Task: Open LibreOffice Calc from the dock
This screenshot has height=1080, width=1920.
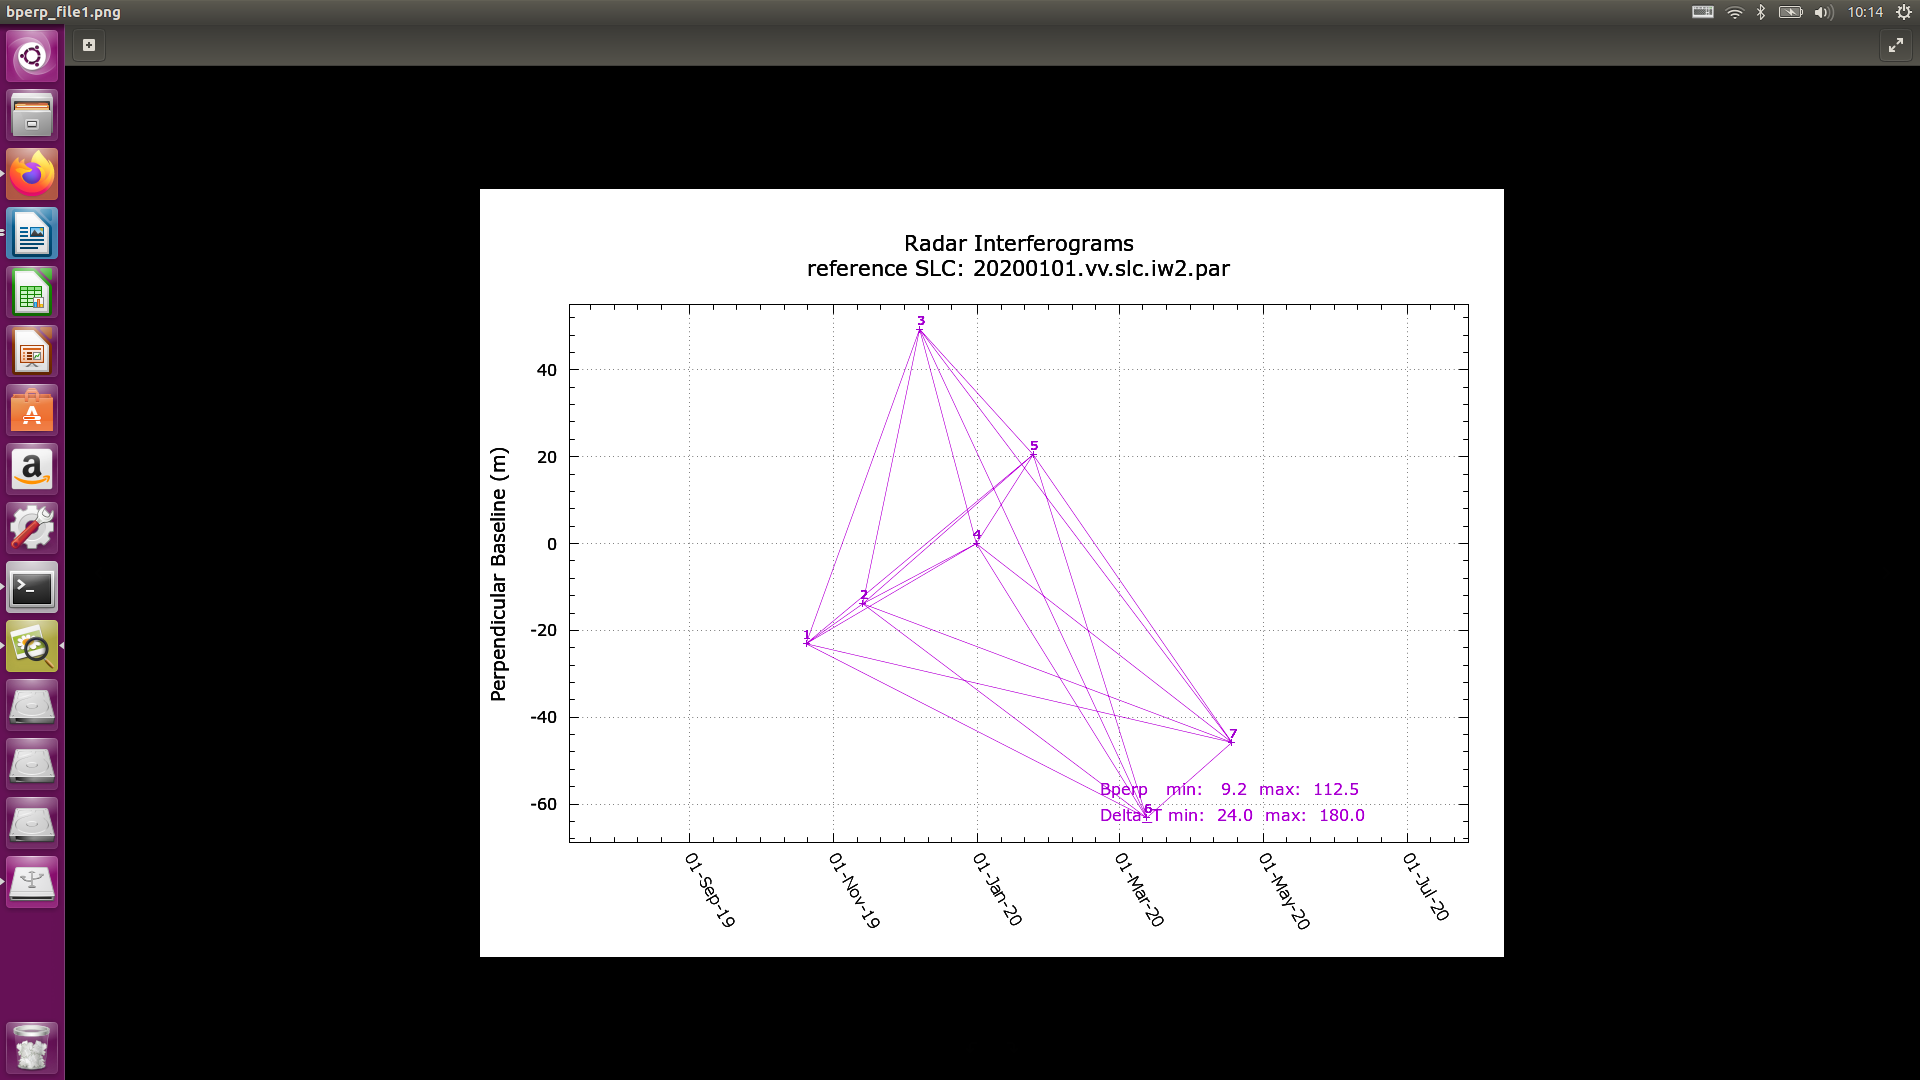Action: point(32,293)
